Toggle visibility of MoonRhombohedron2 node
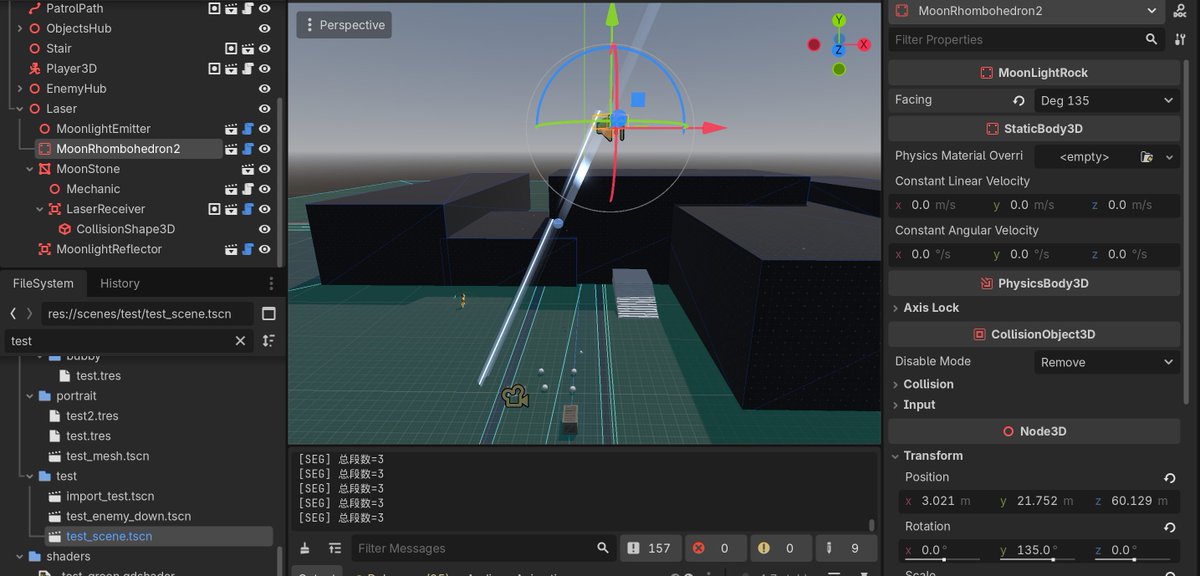1200x576 pixels. [265, 149]
